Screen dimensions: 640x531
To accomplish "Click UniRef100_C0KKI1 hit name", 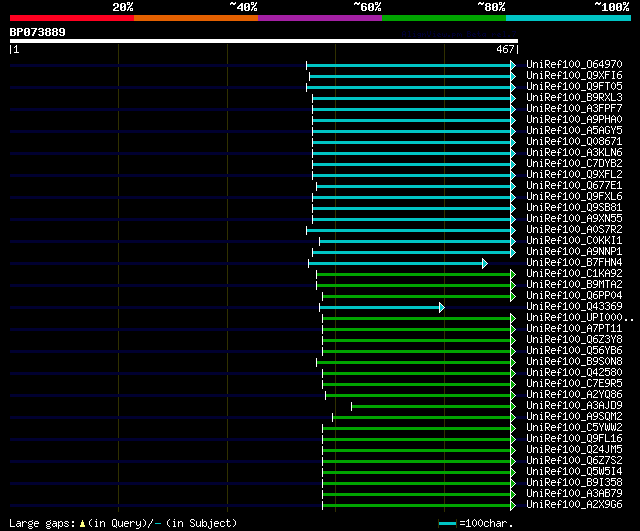I will coord(574,241).
